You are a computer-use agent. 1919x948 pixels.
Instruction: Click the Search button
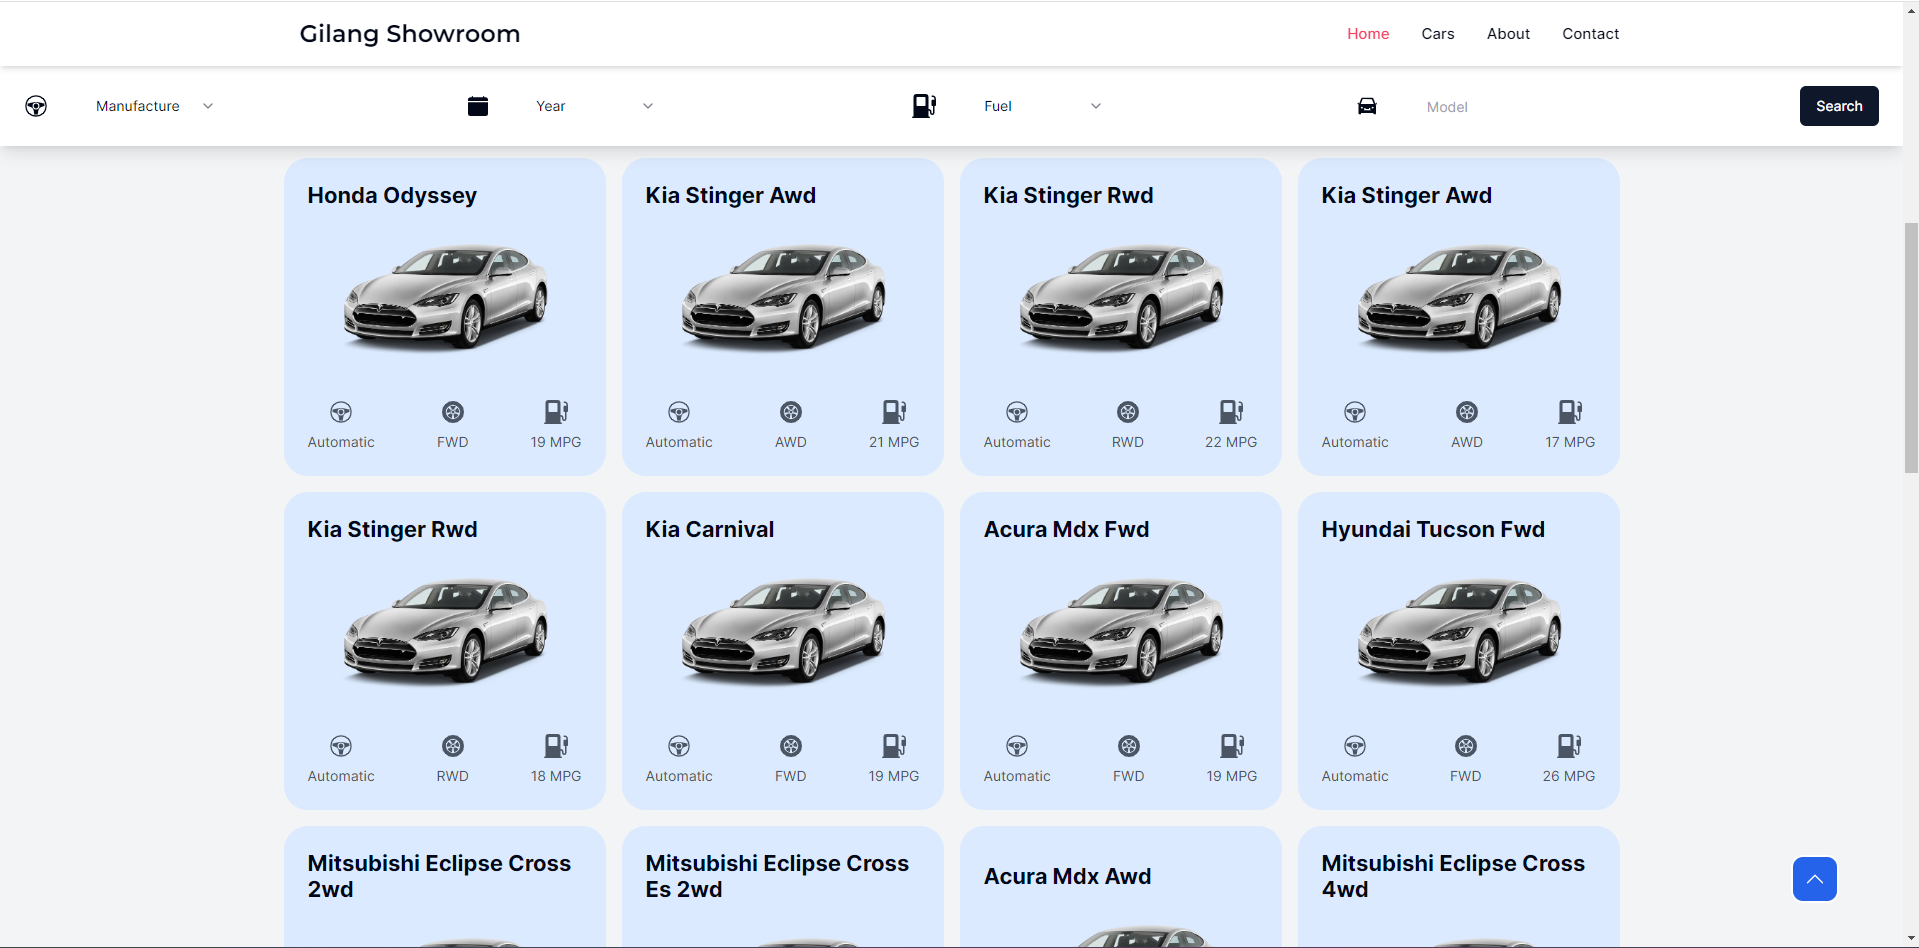click(1839, 106)
